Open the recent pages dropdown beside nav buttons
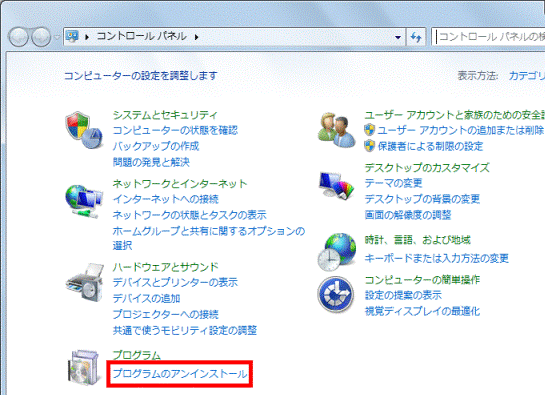 click(x=57, y=37)
